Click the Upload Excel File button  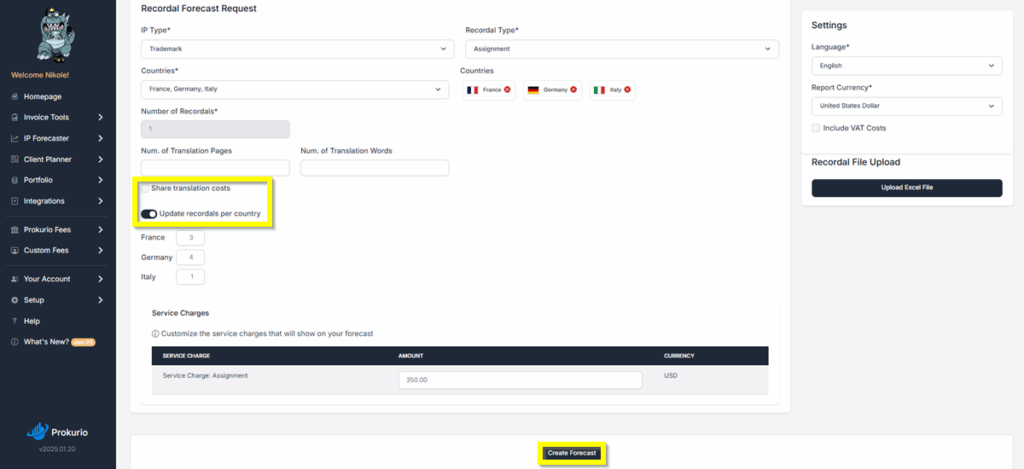[906, 188]
